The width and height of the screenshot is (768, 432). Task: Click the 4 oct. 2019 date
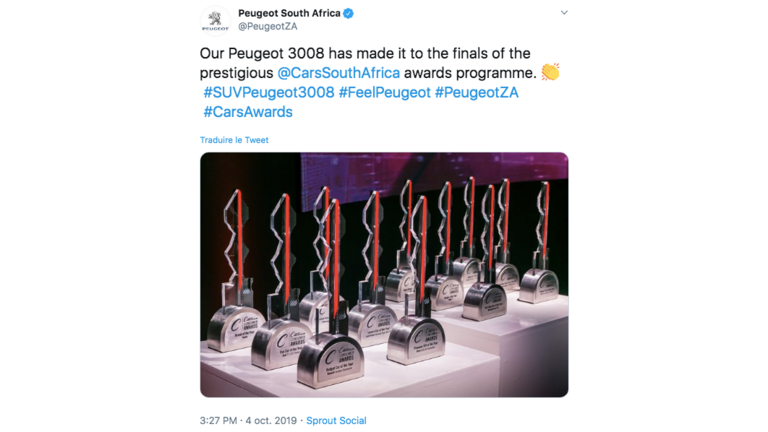point(272,421)
